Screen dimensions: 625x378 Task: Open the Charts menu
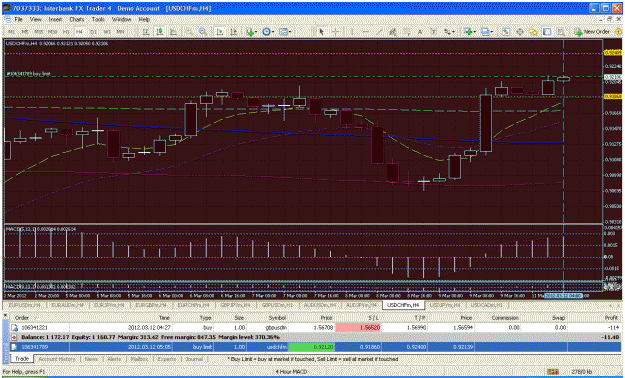pyautogui.click(x=77, y=19)
